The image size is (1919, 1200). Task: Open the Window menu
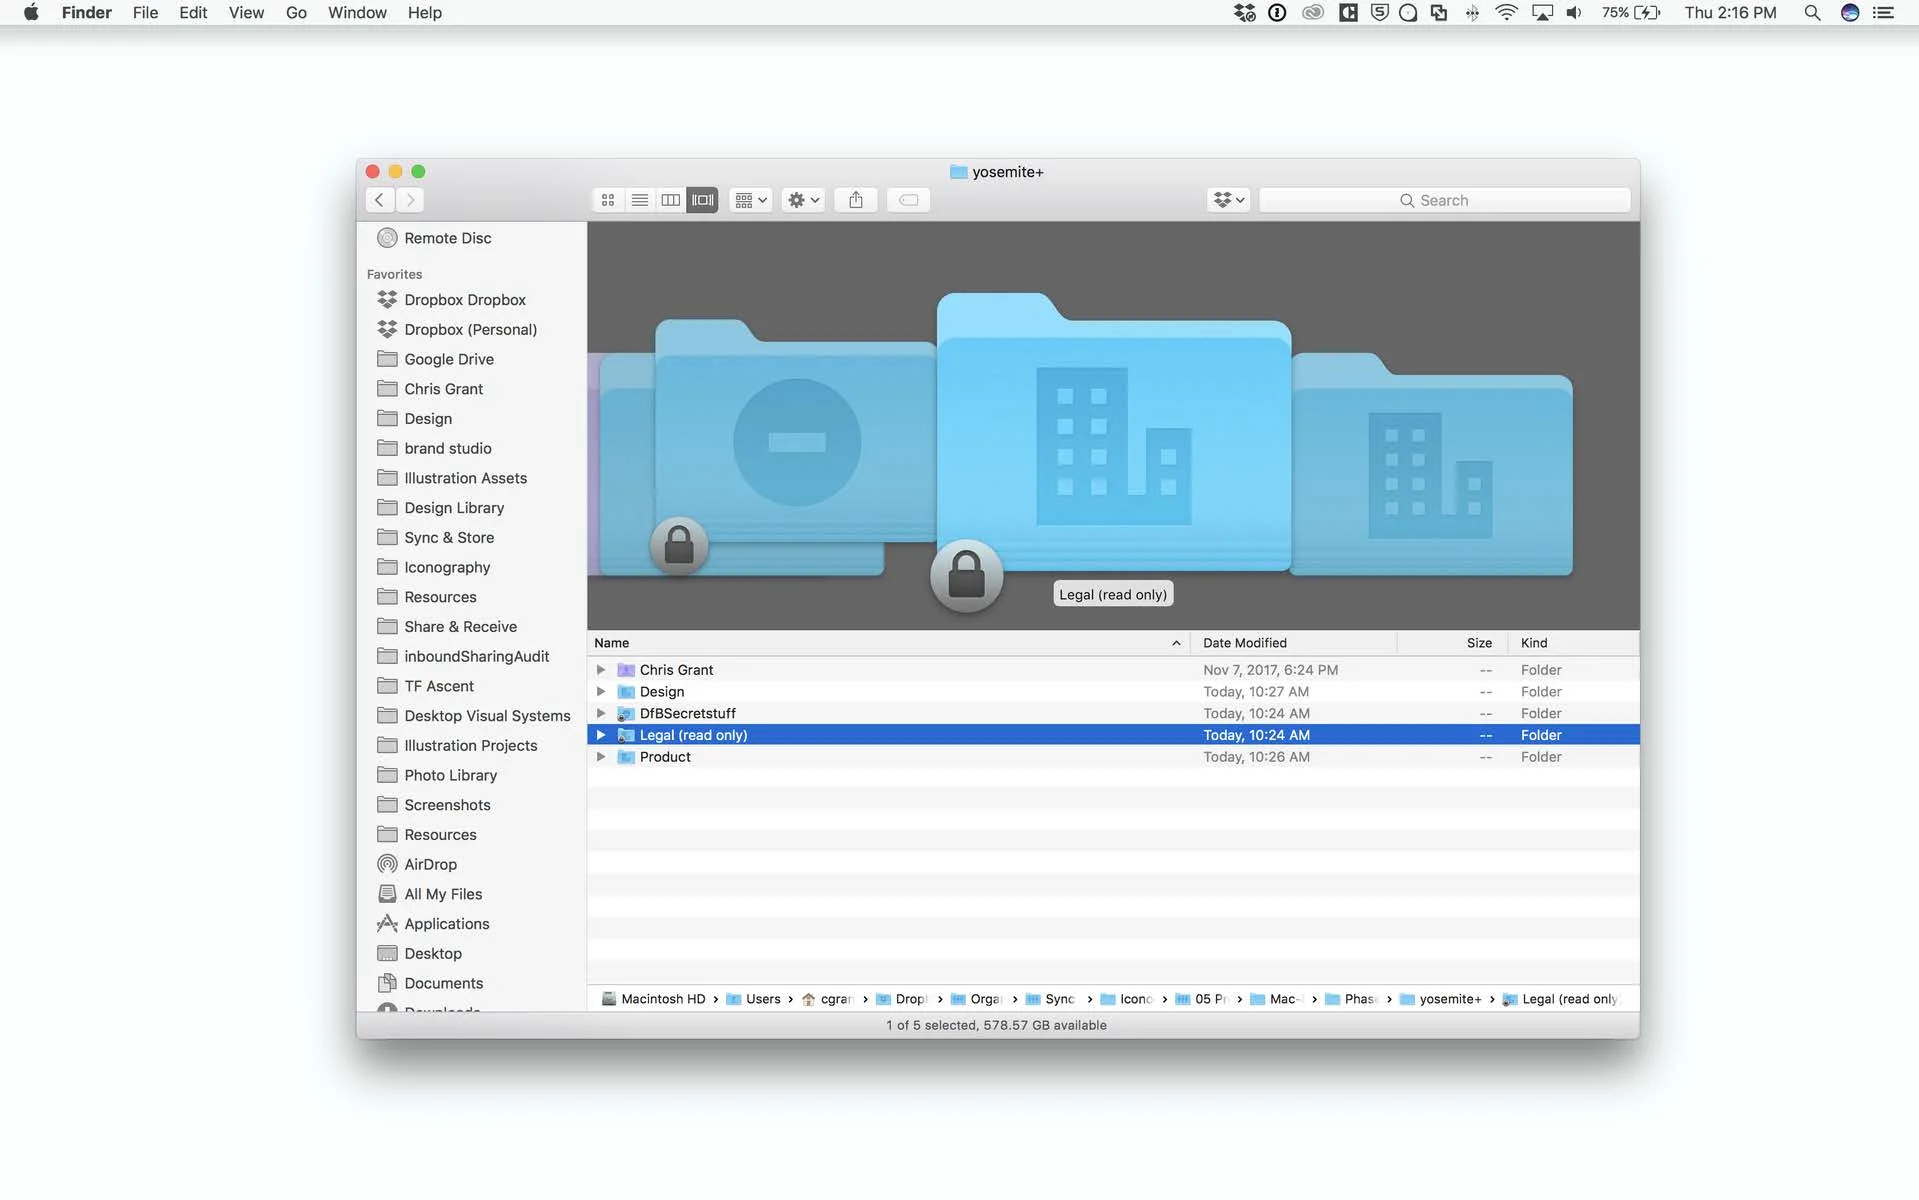tap(357, 13)
